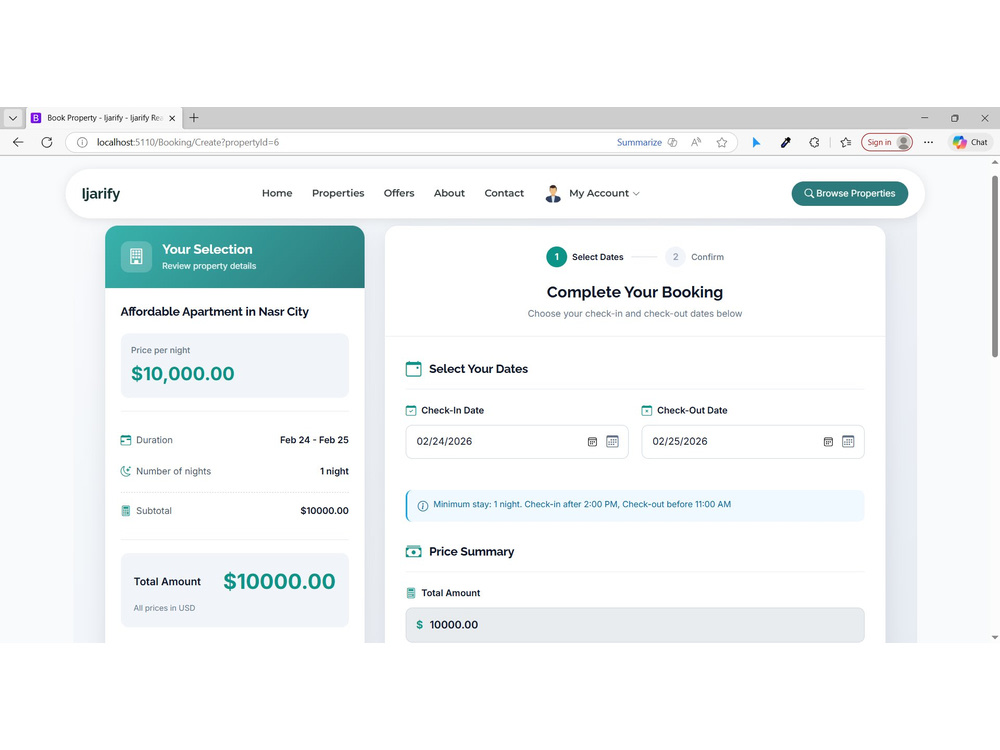
Task: Click the scrollbar down arrow
Action: pyautogui.click(x=995, y=637)
